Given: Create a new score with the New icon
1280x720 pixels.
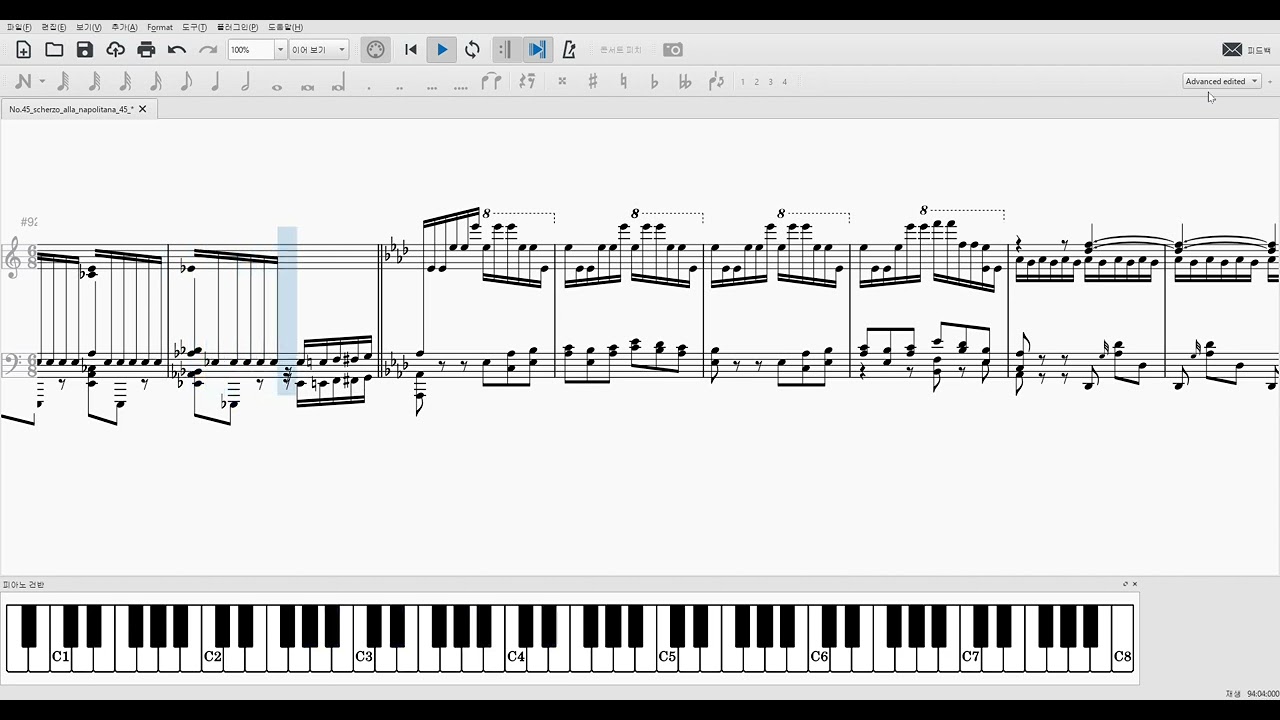Looking at the screenshot, I should pyautogui.click(x=24, y=49).
